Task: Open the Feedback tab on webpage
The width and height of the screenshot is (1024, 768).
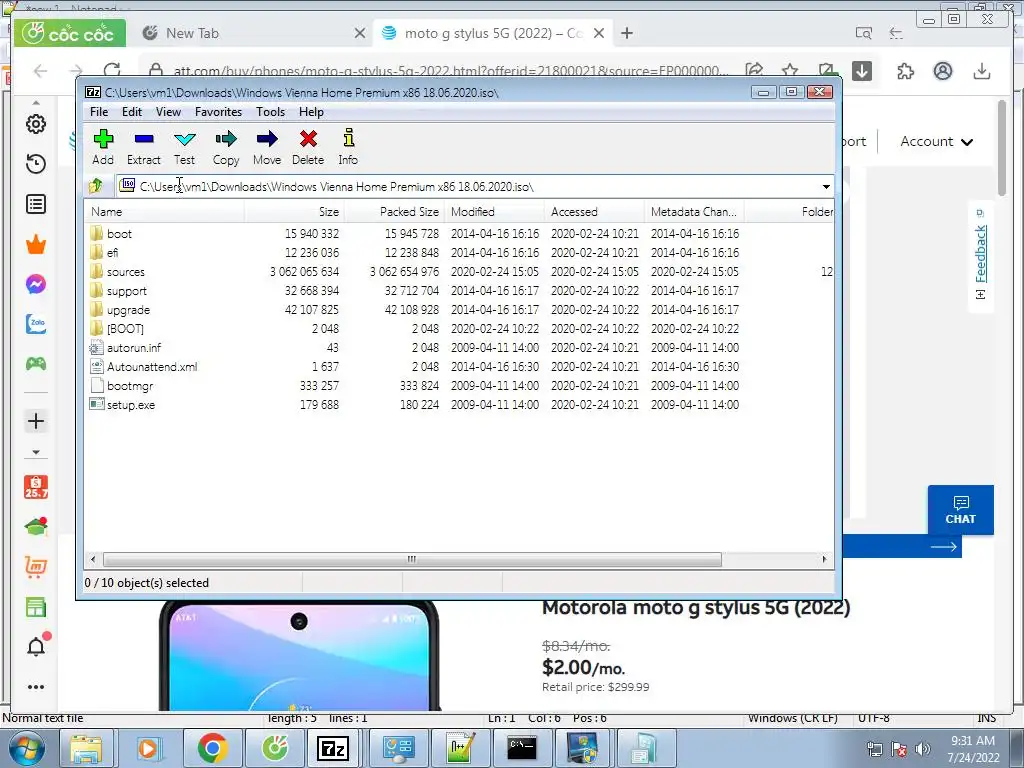Action: [980, 255]
